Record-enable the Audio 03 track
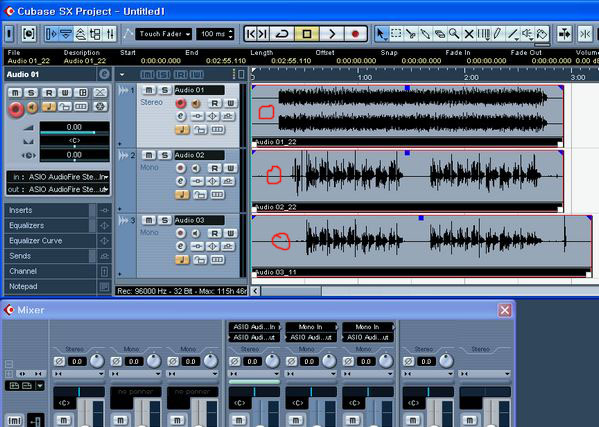Screen dimensions: 599x427 click(x=181, y=233)
